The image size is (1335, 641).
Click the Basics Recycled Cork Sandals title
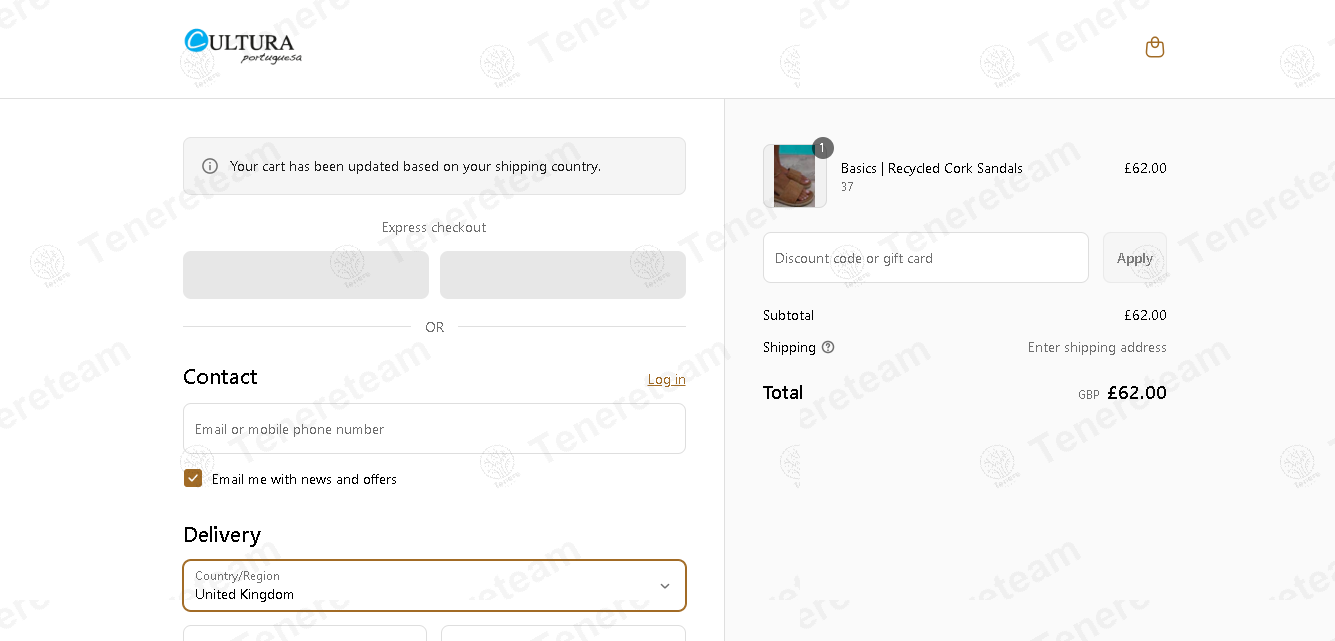[x=932, y=168]
